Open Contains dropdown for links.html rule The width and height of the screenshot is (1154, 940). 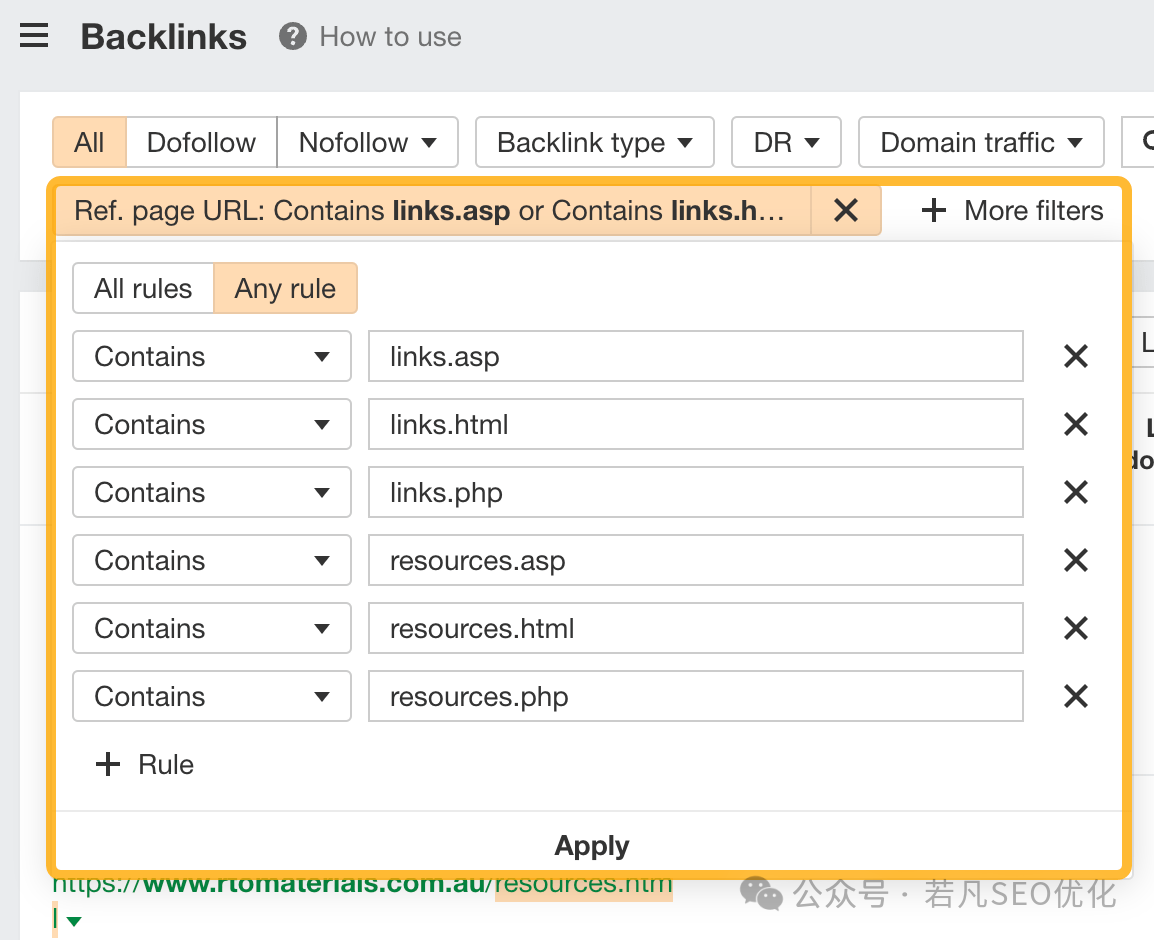[212, 424]
